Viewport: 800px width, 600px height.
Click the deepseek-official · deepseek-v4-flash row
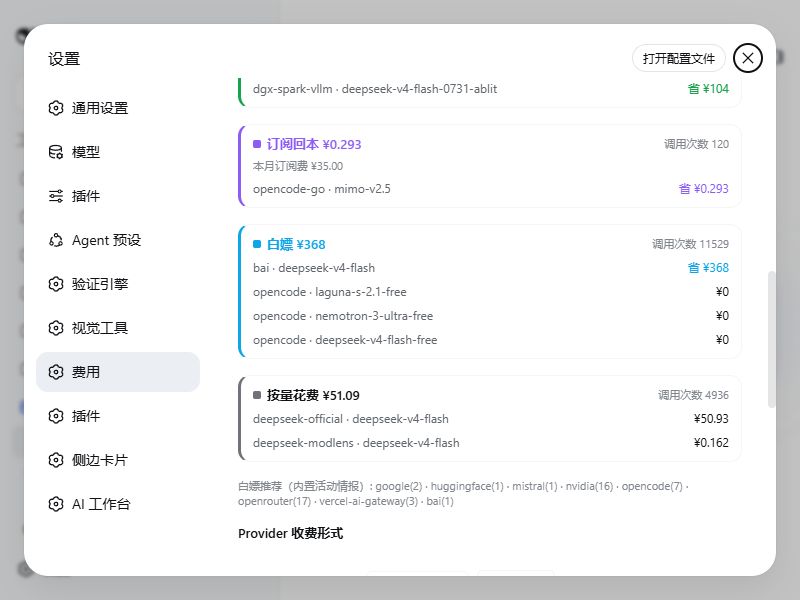[490, 419]
